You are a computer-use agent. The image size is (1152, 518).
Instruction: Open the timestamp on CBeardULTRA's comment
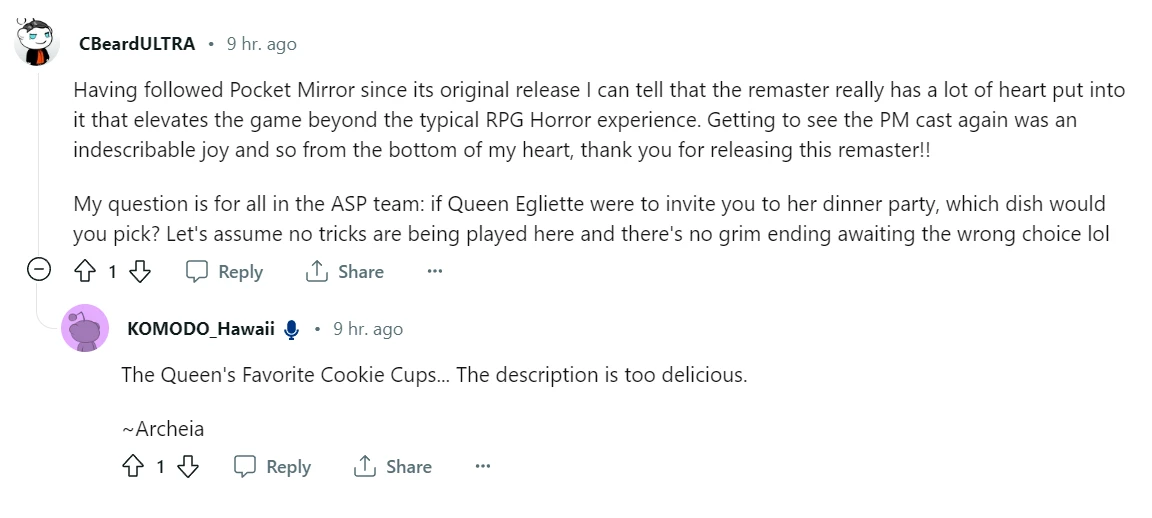coord(262,44)
